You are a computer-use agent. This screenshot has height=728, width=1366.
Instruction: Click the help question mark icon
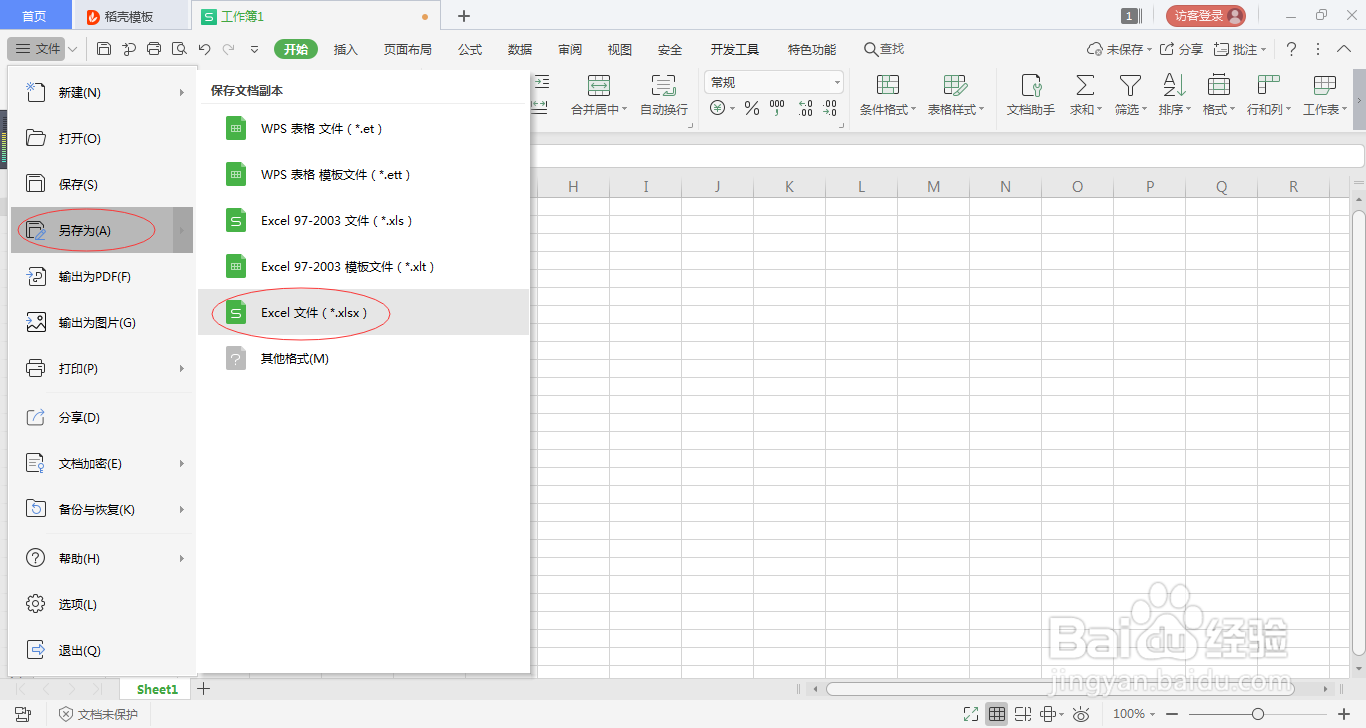point(1292,49)
